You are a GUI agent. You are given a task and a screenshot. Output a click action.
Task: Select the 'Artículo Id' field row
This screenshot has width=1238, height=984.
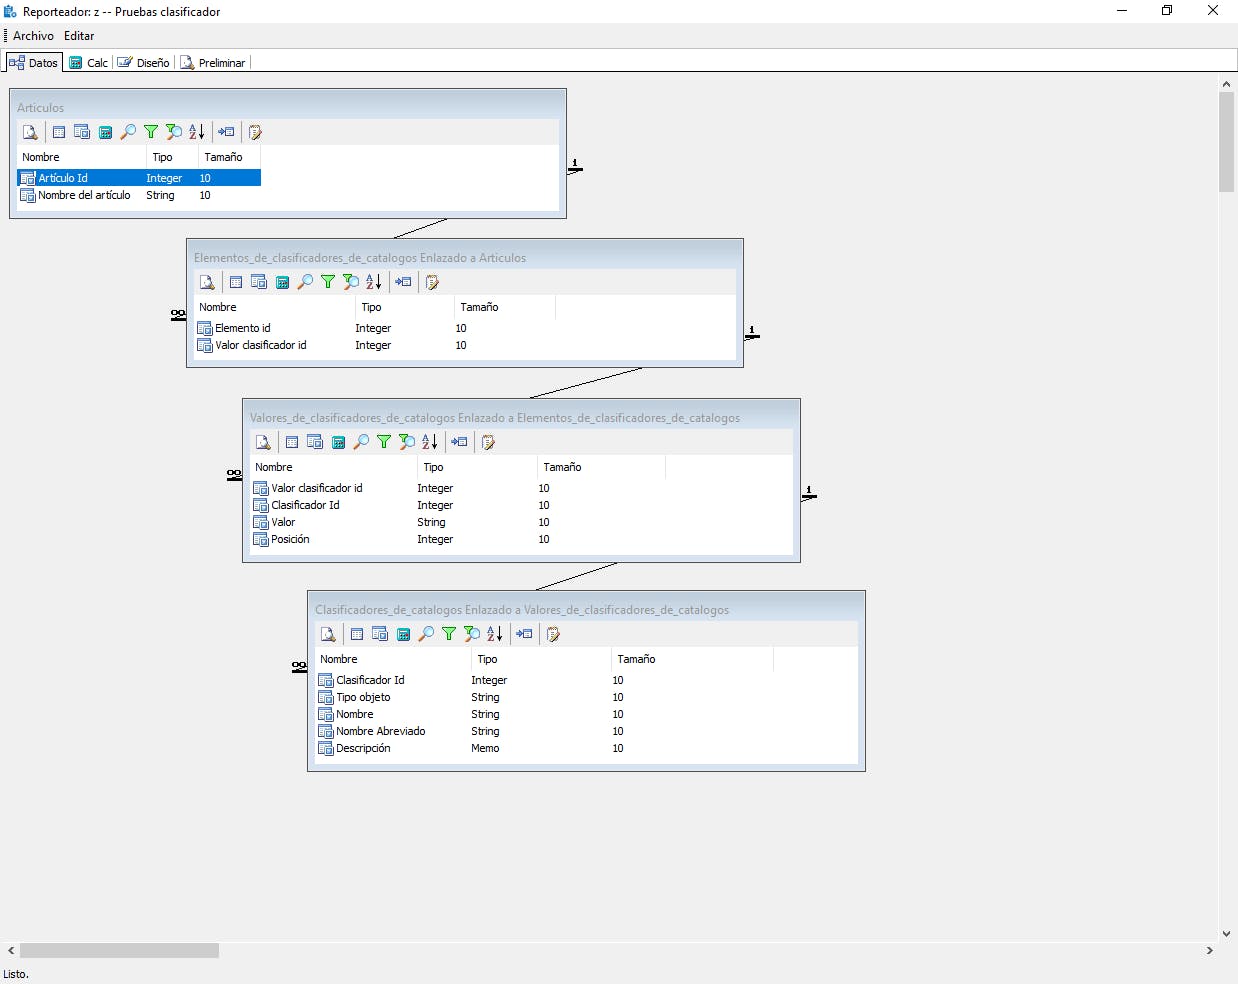[x=139, y=178]
